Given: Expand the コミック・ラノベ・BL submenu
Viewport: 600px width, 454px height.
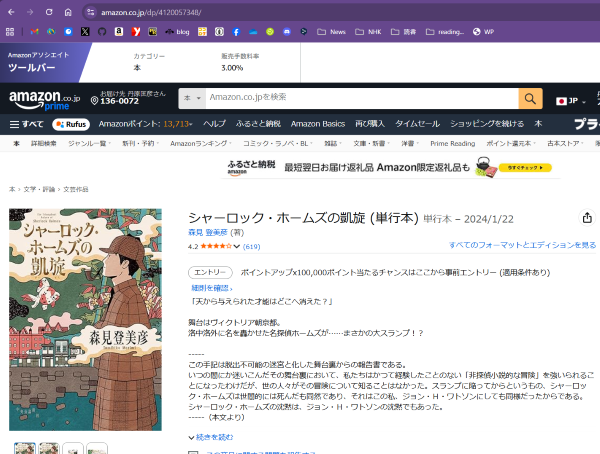Looking at the screenshot, I should pos(278,144).
